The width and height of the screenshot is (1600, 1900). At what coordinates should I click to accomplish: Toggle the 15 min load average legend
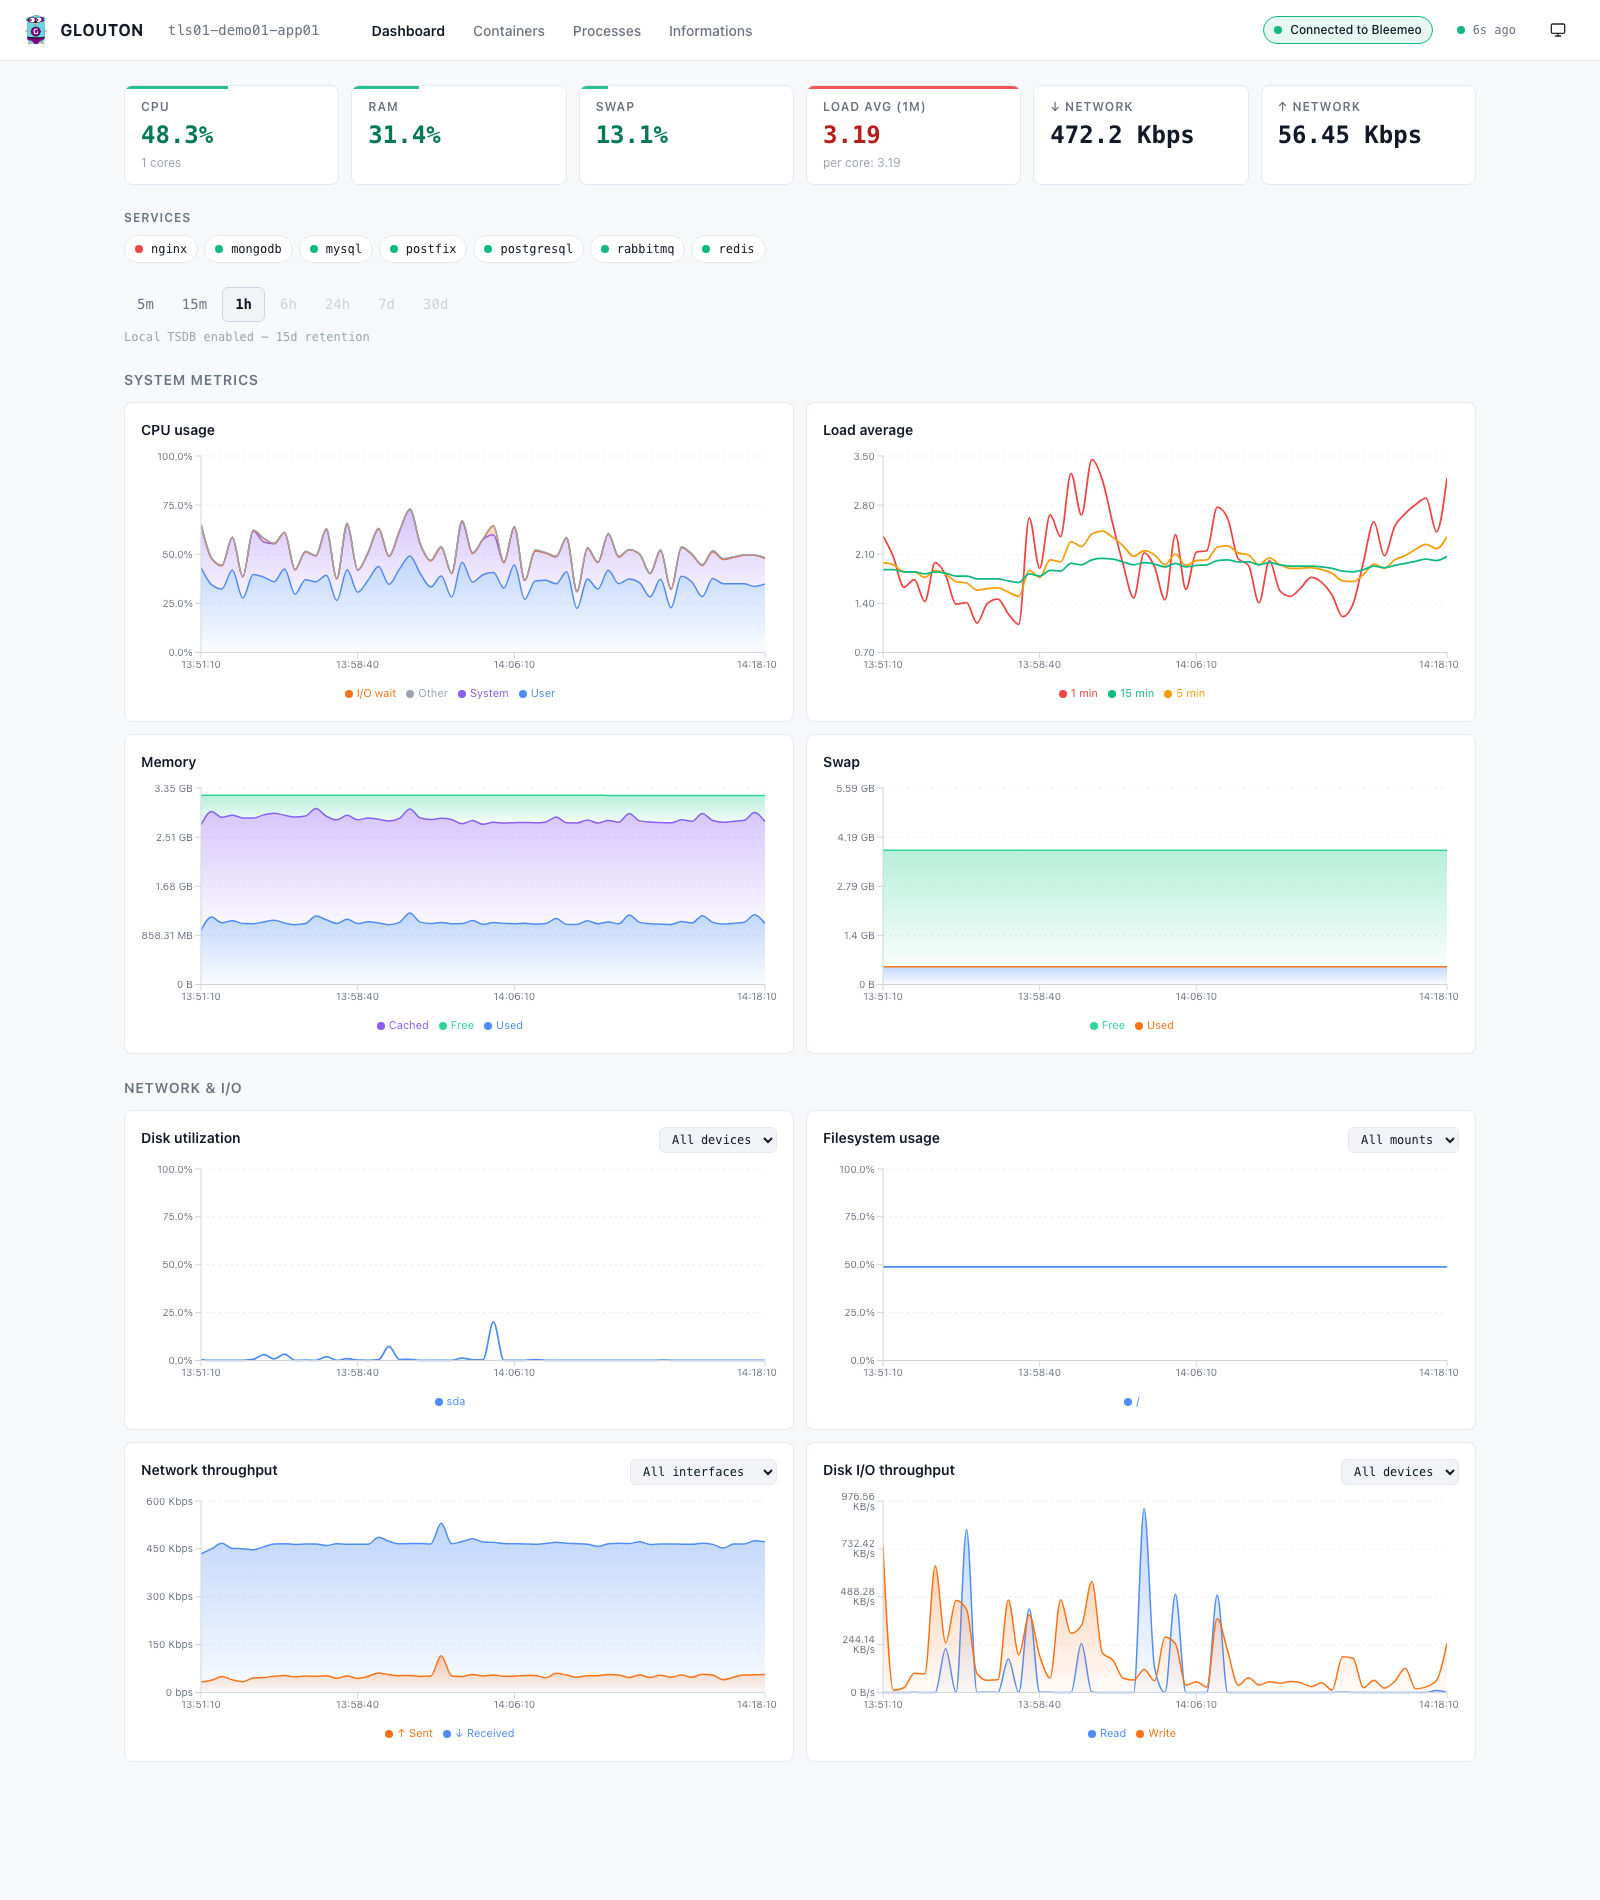coord(1131,694)
